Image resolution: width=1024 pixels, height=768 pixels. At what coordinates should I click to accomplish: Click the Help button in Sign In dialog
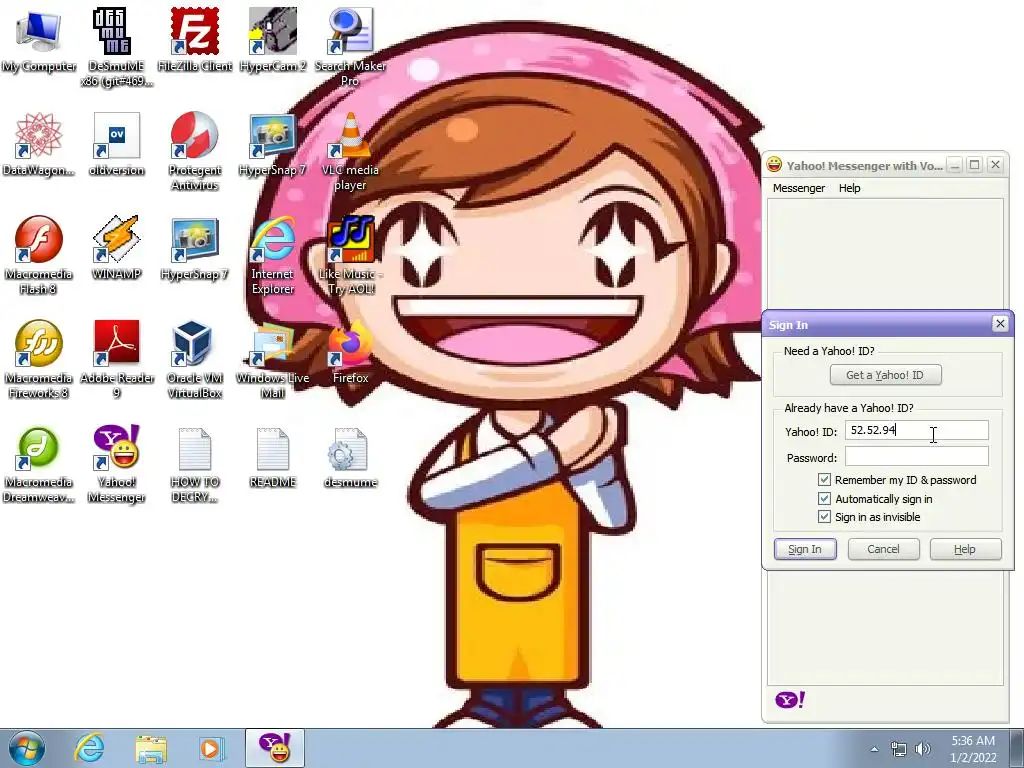(965, 549)
